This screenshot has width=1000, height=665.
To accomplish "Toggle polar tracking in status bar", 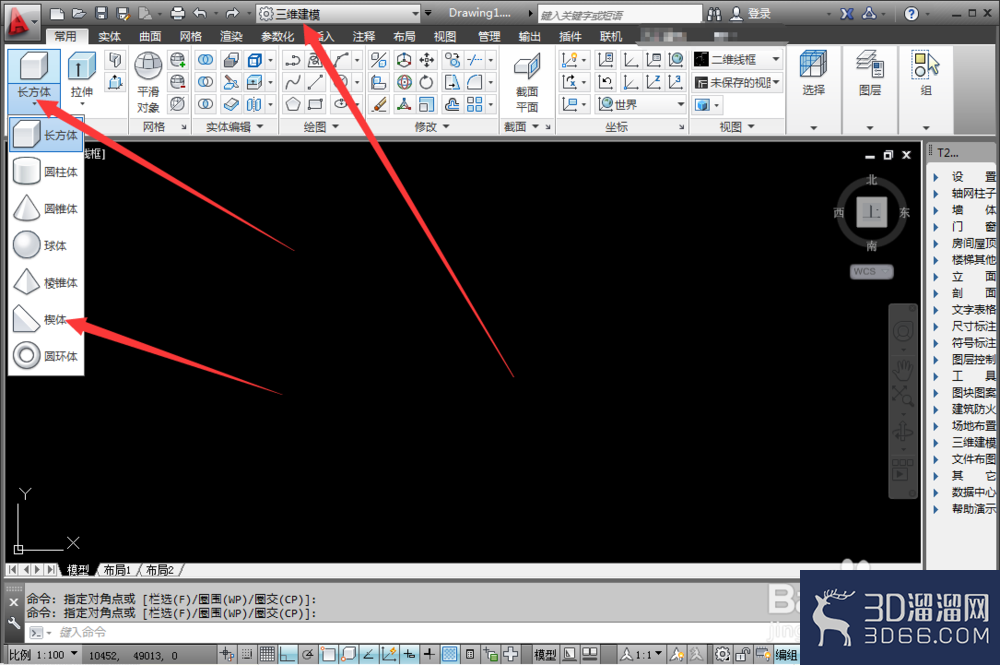I will [308, 654].
